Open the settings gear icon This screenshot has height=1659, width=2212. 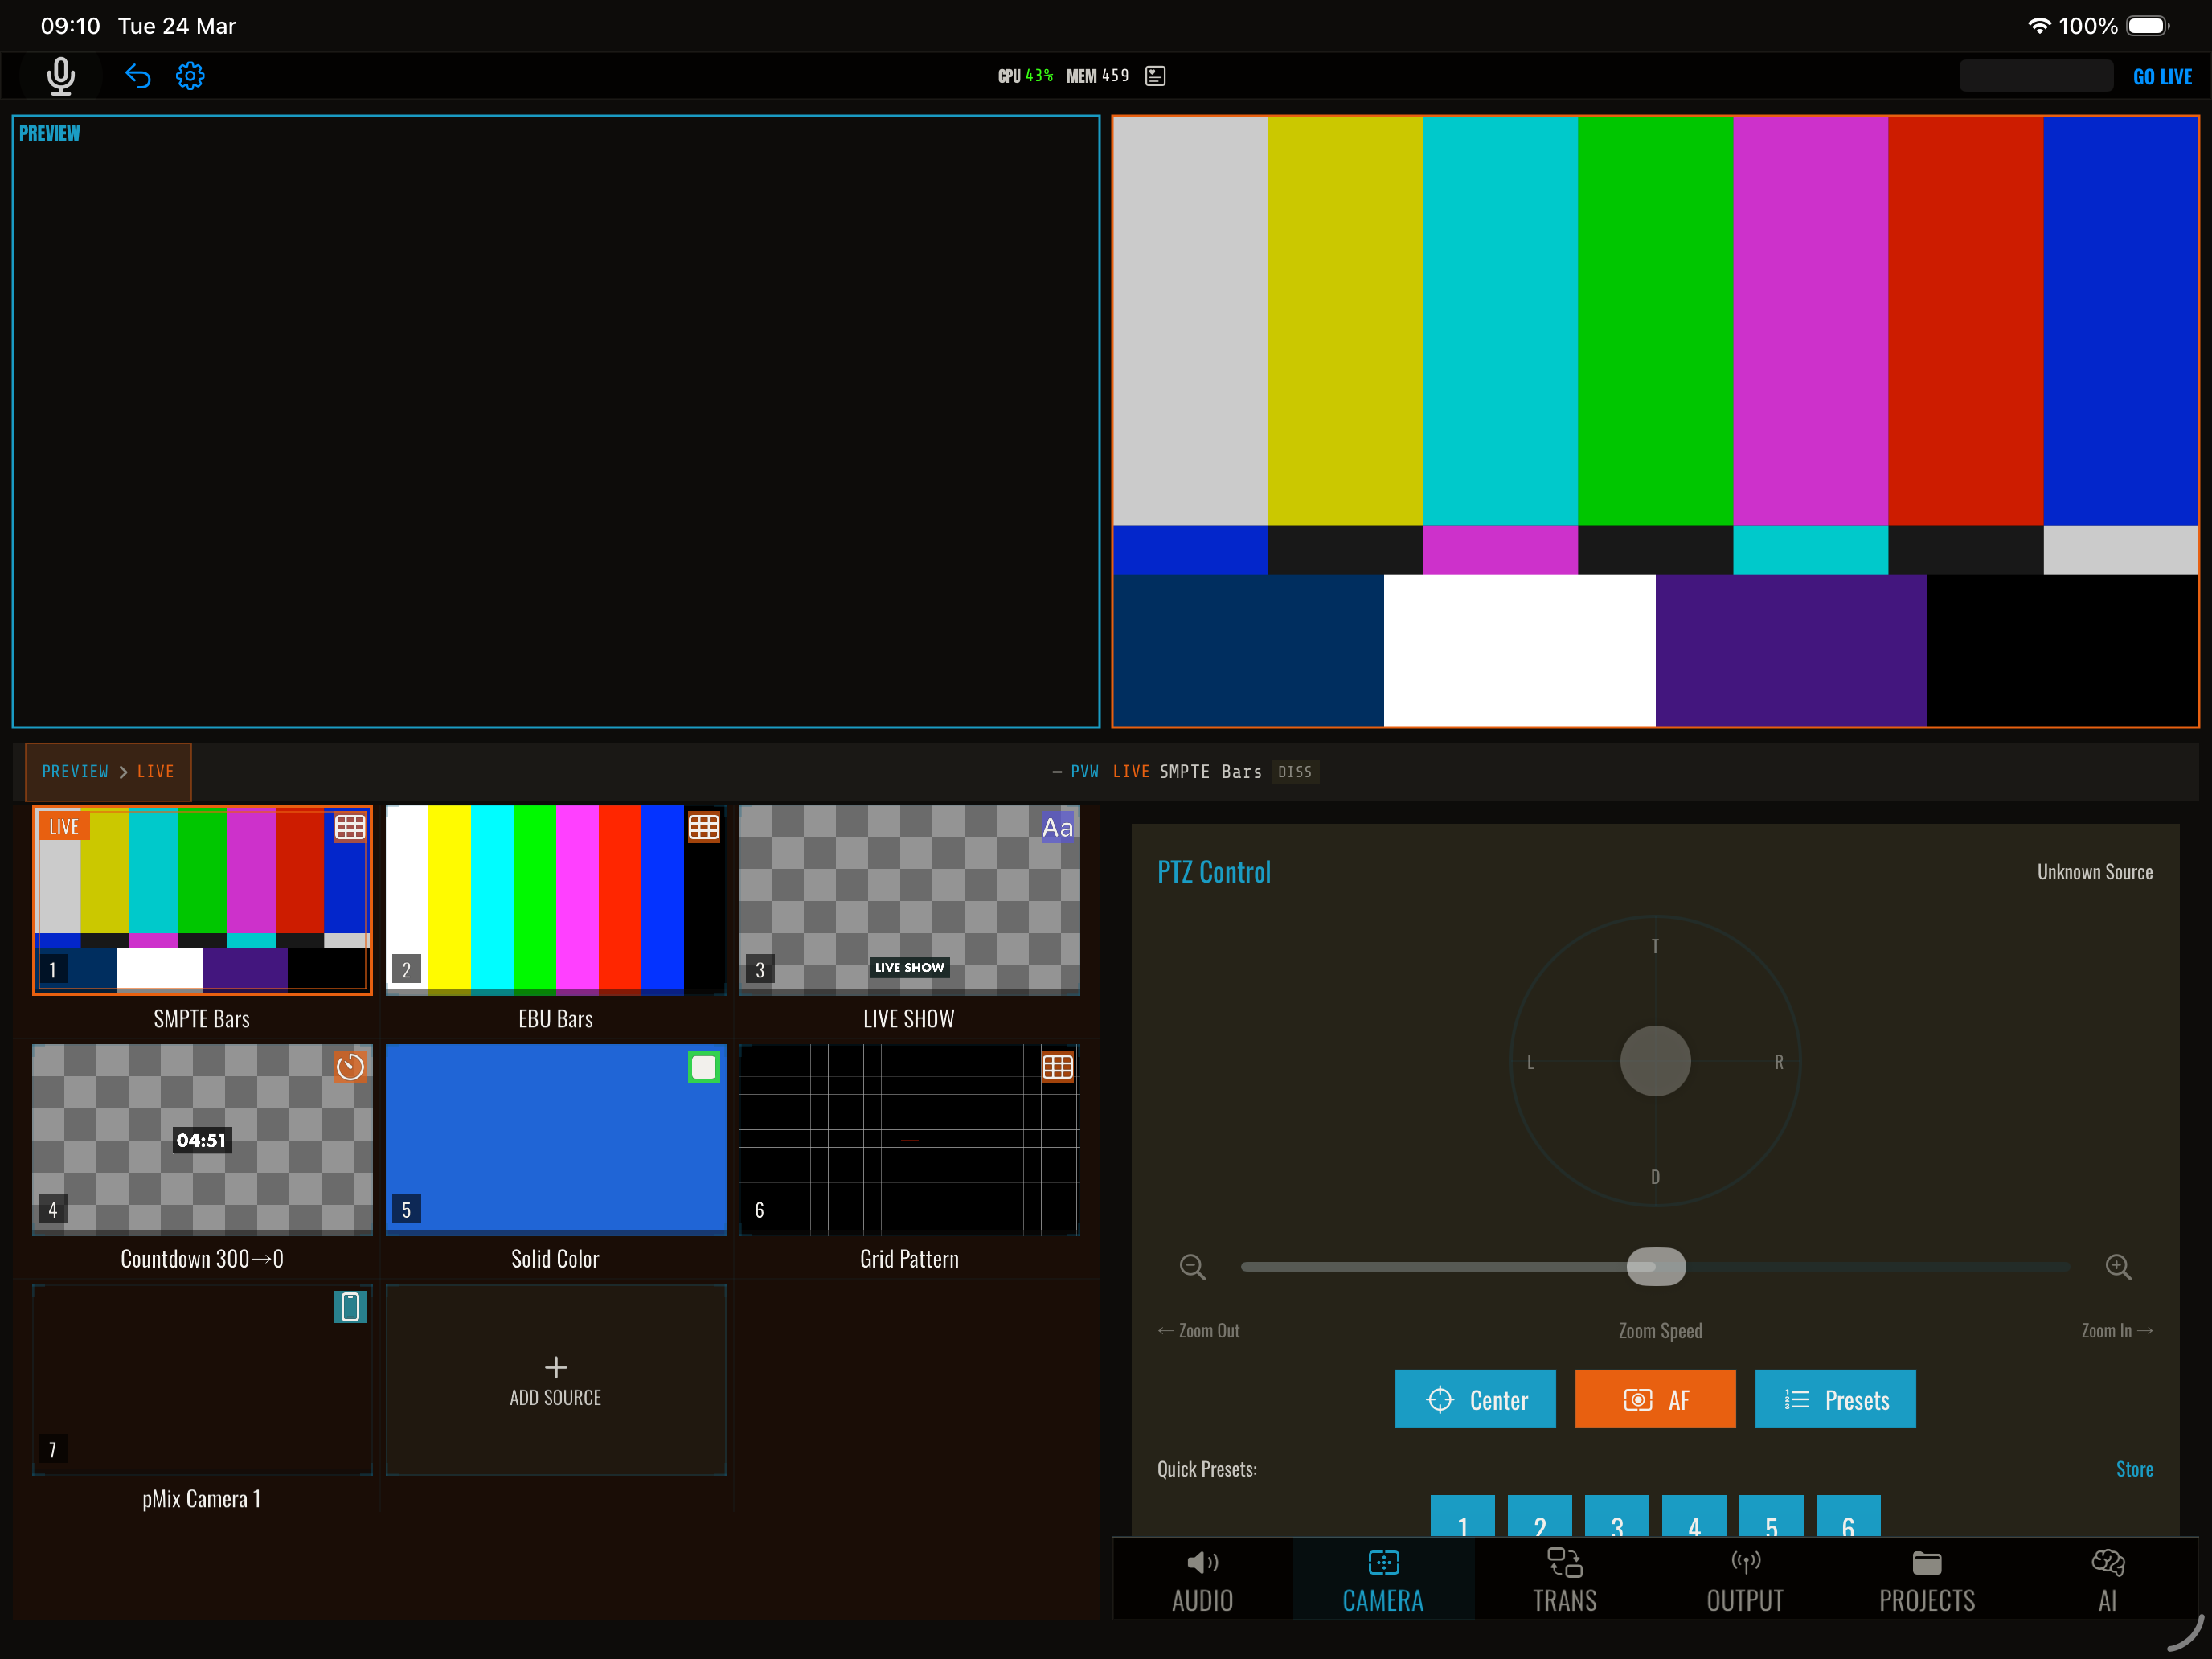click(x=189, y=75)
